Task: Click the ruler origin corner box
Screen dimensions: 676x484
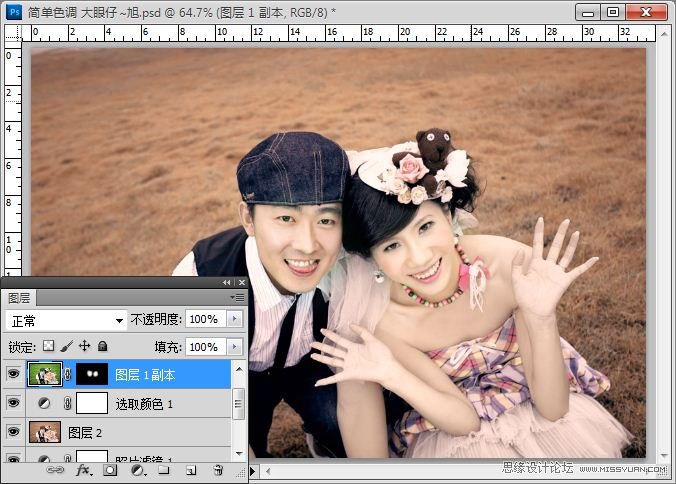Action: click(x=13, y=33)
